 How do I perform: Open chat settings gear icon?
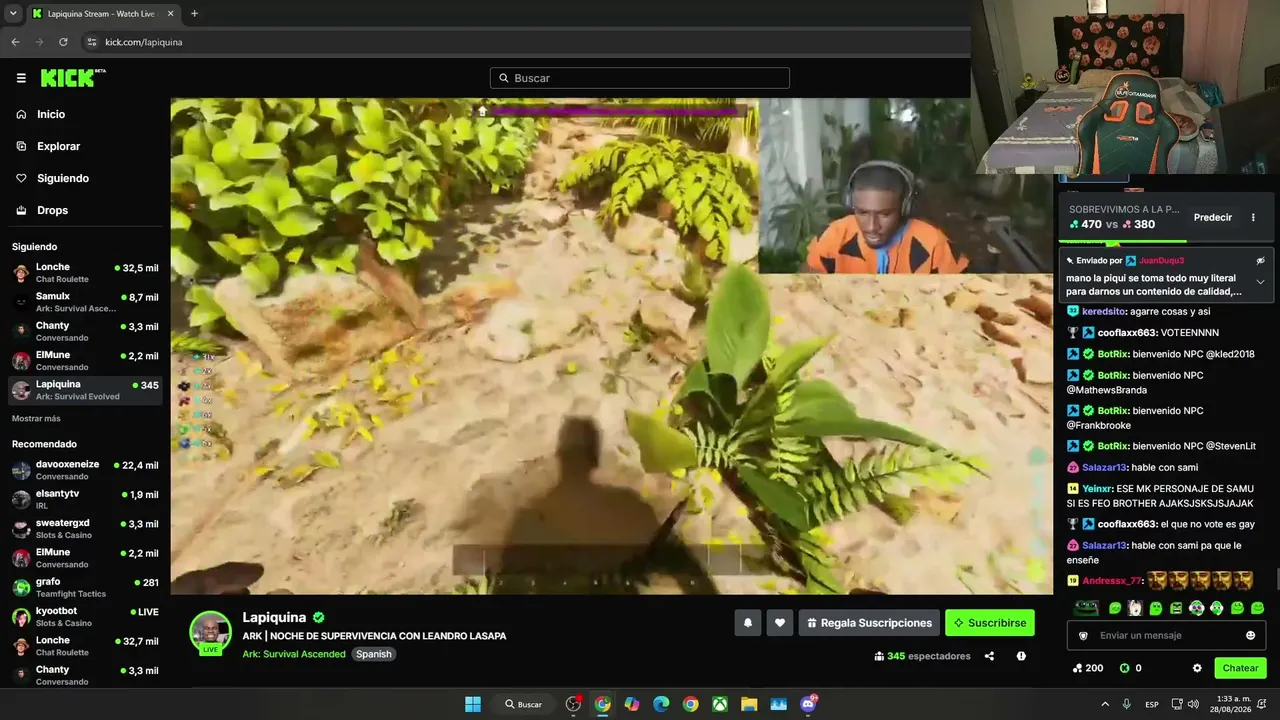[x=1197, y=668]
